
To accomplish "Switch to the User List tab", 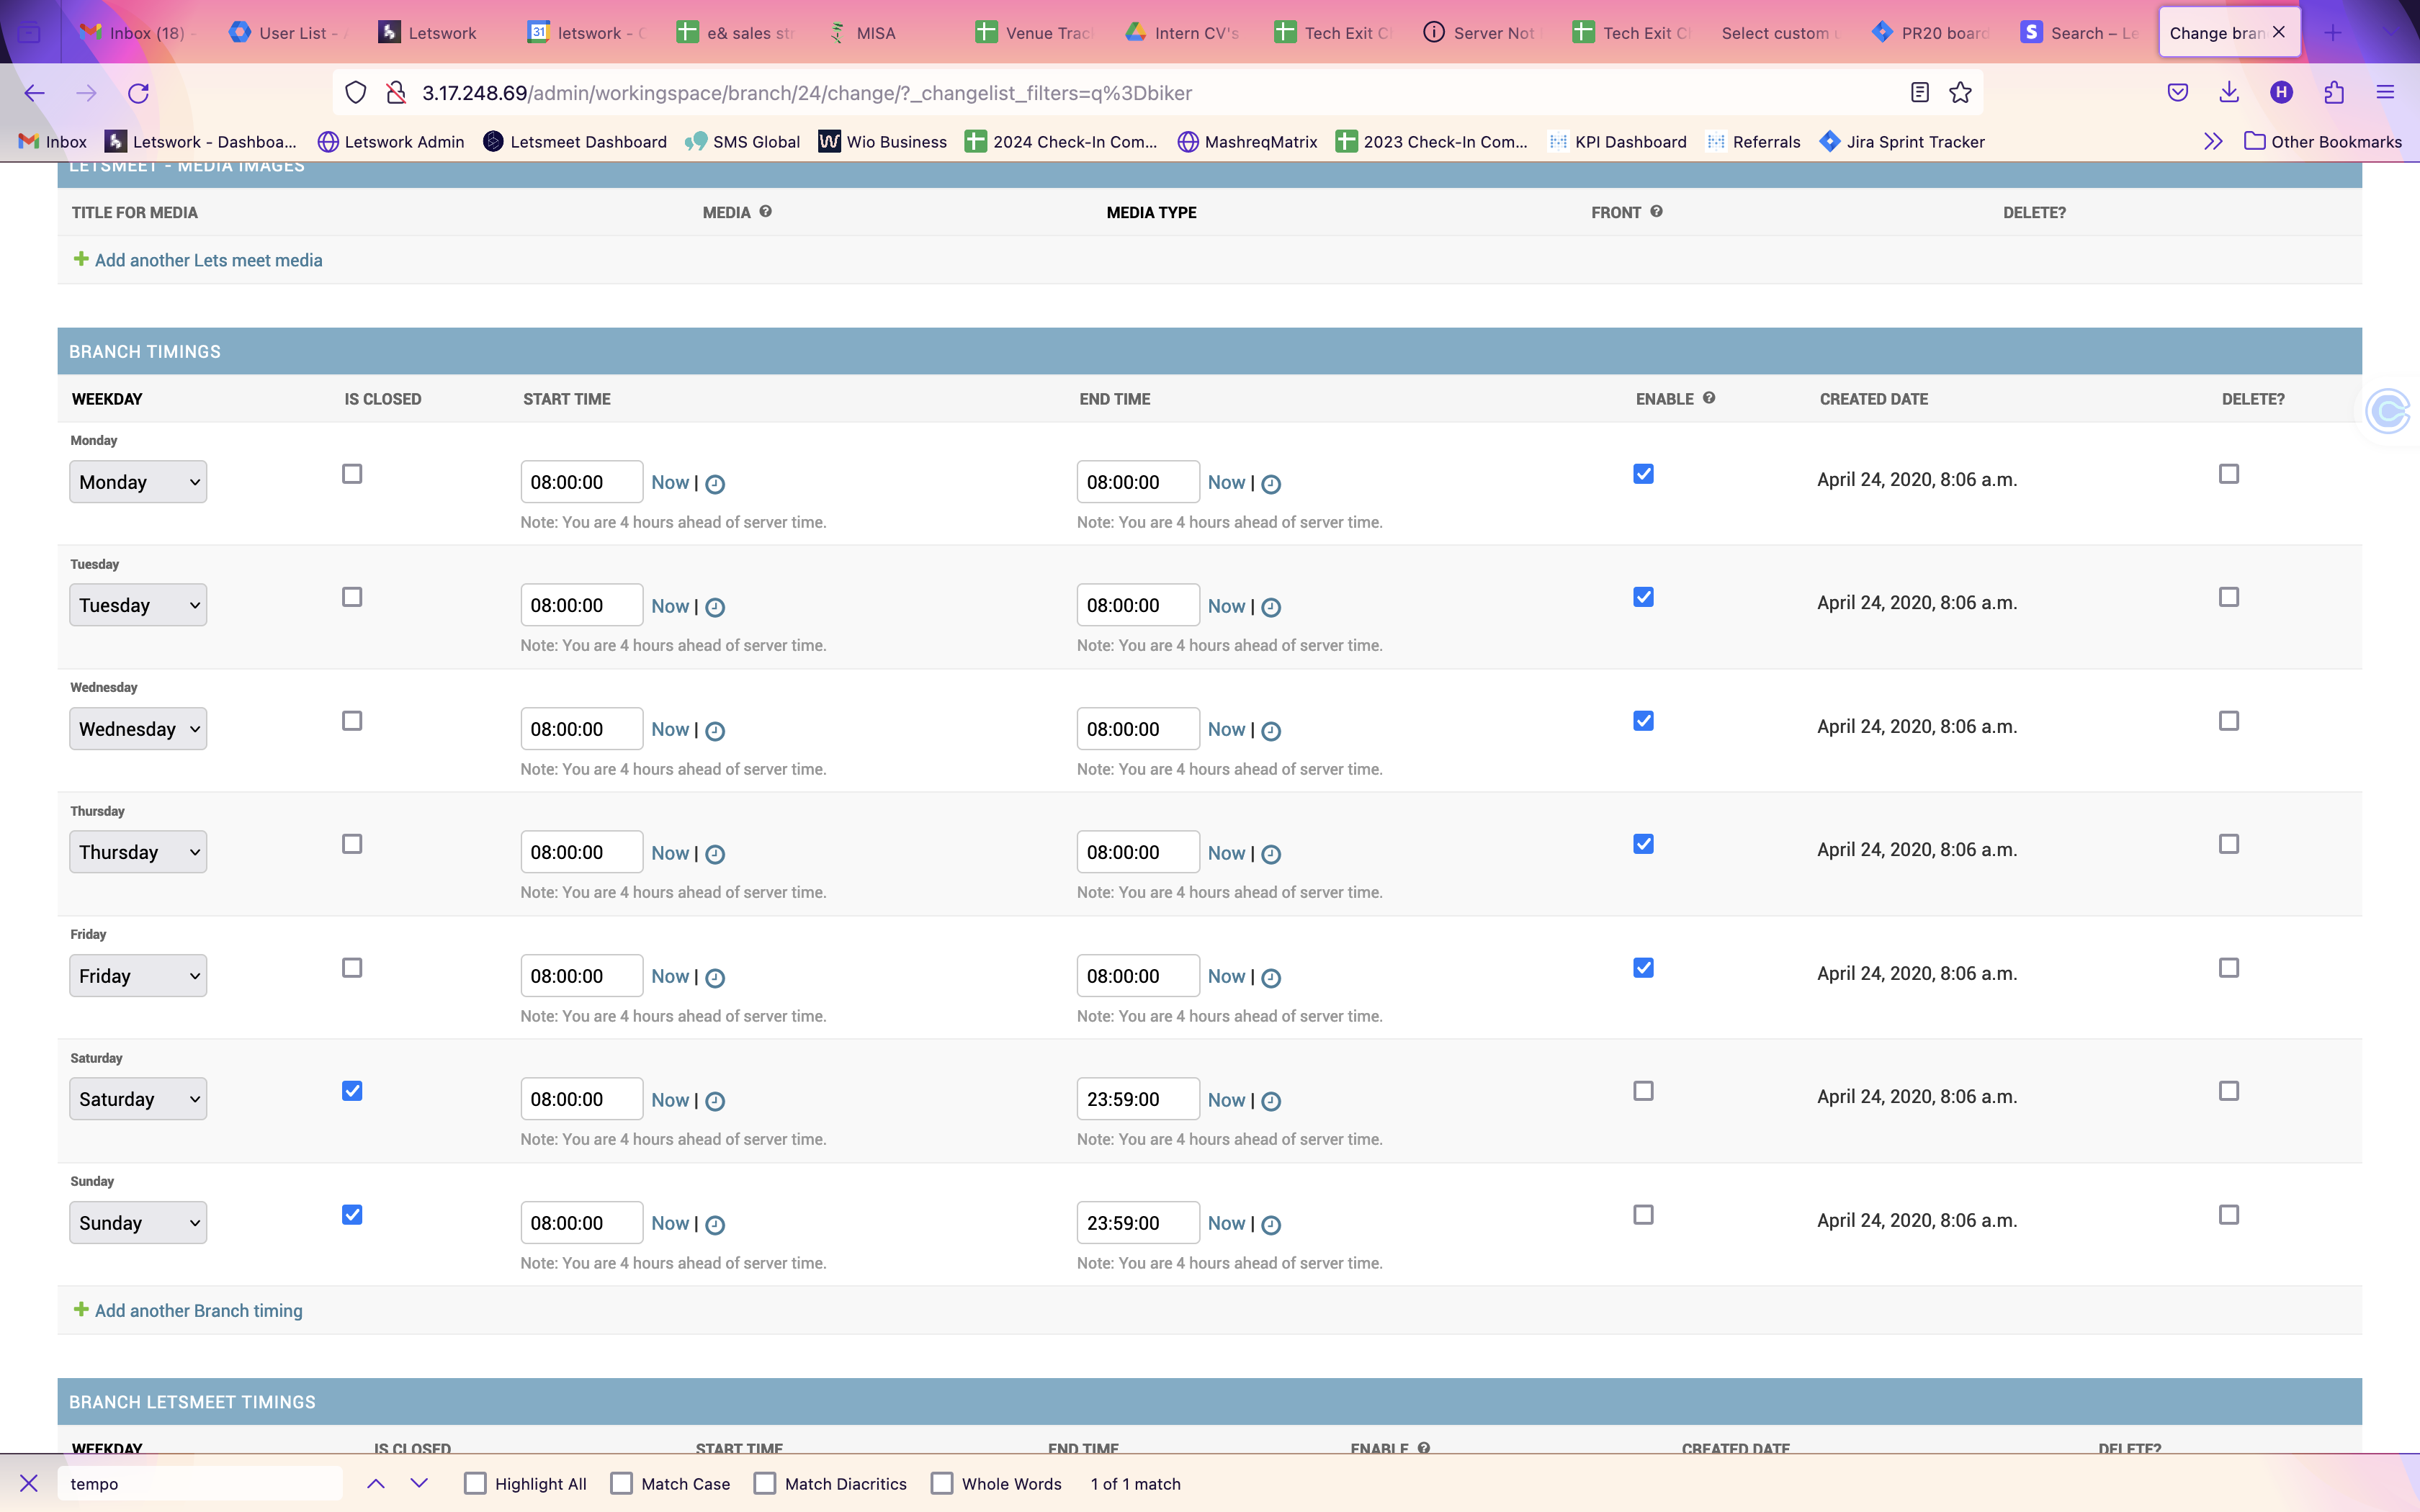I will 287,33.
